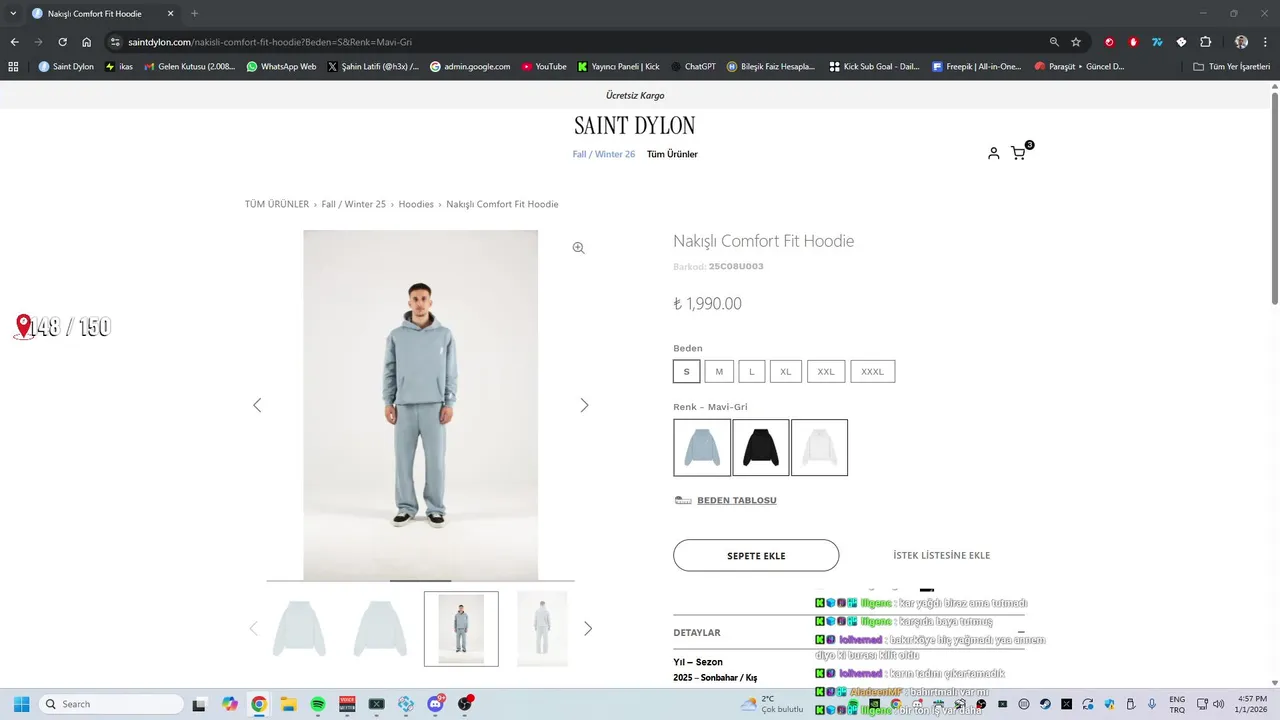Choose the black hoodie color
The width and height of the screenshot is (1280, 720).
pyautogui.click(x=761, y=447)
